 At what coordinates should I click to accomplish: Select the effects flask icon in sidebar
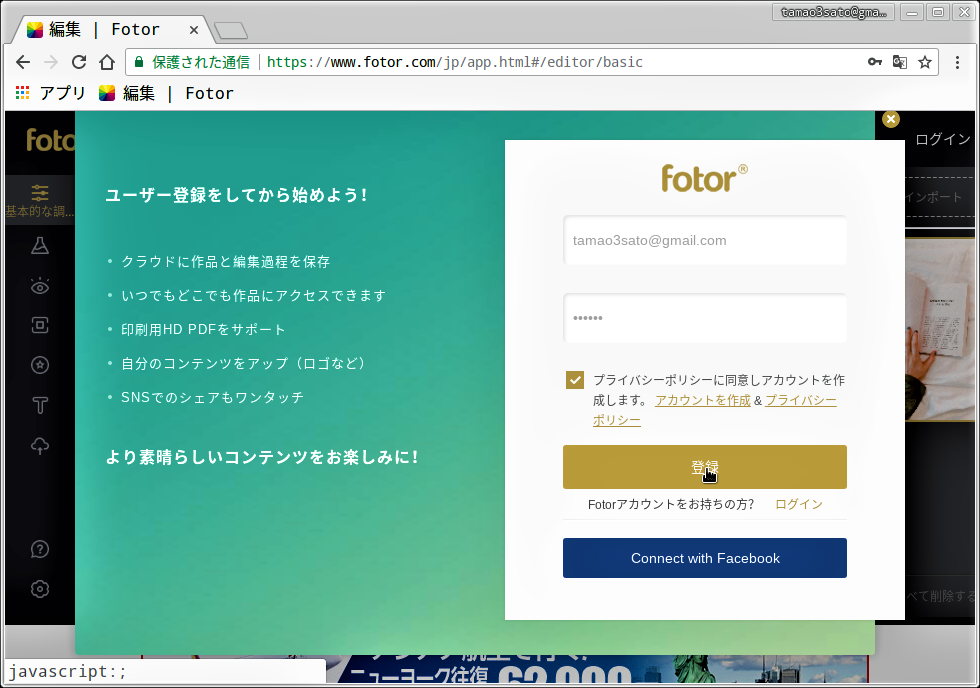40,246
